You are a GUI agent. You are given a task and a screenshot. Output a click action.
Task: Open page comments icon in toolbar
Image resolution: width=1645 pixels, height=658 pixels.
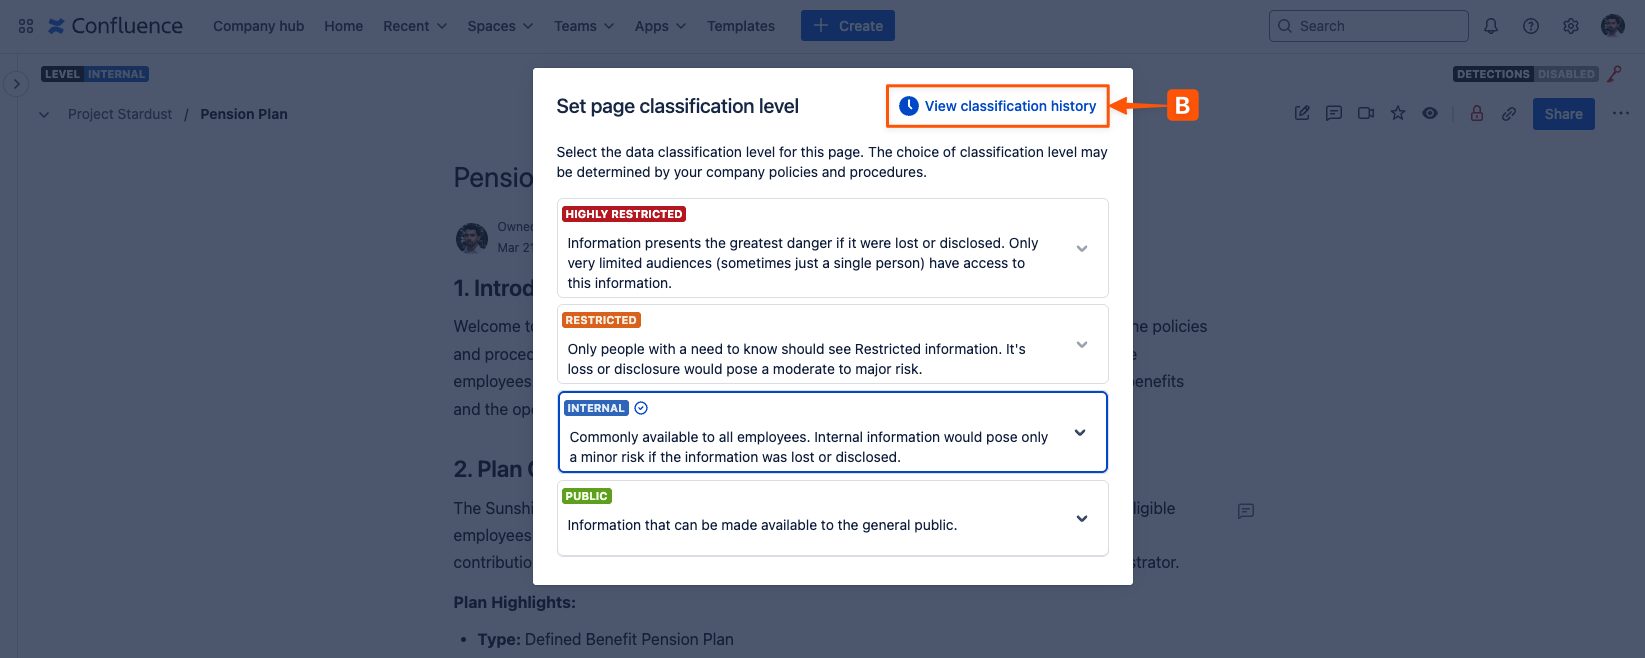tap(1334, 114)
